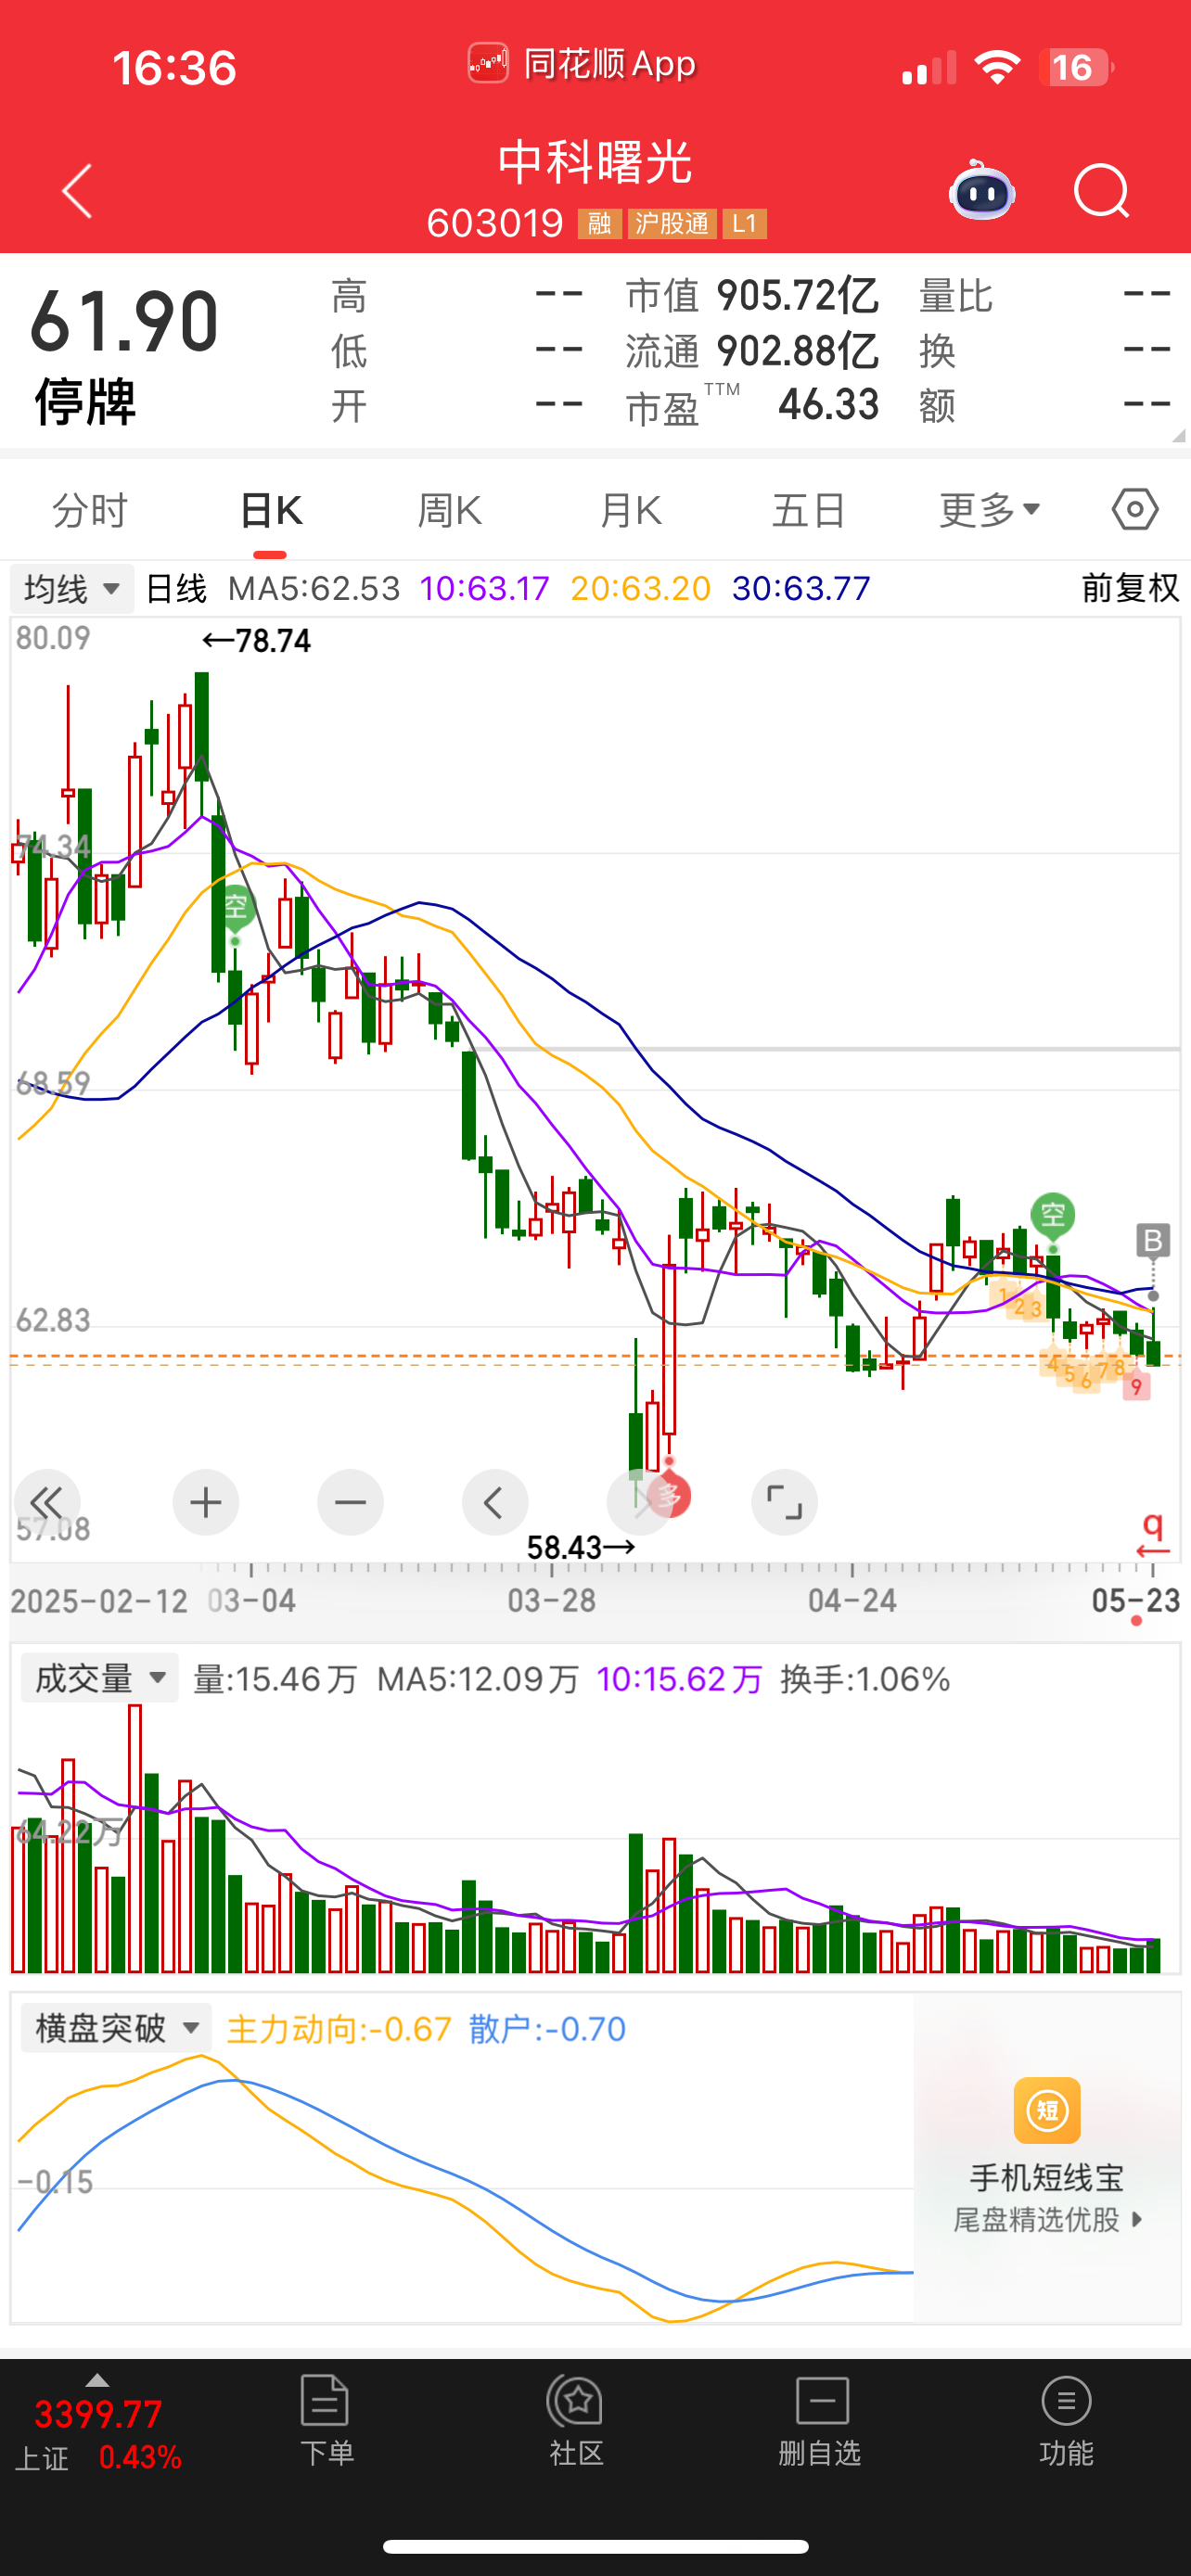1191x2576 pixels.
Task: Tap the iOS home indicator bar
Action: coord(596,2546)
